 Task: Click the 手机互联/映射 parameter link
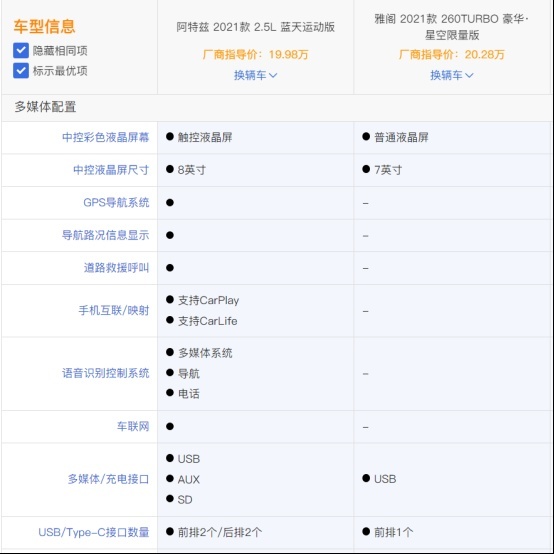point(114,311)
